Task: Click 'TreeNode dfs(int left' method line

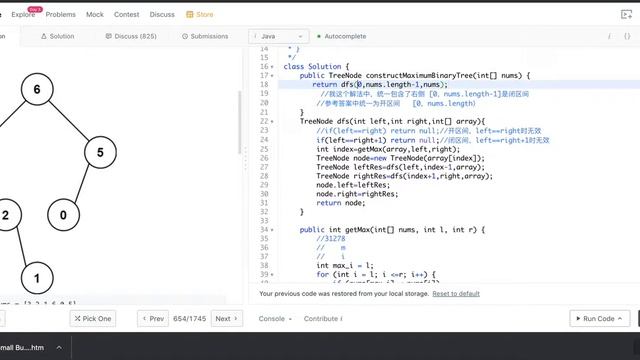Action: [x=393, y=121]
